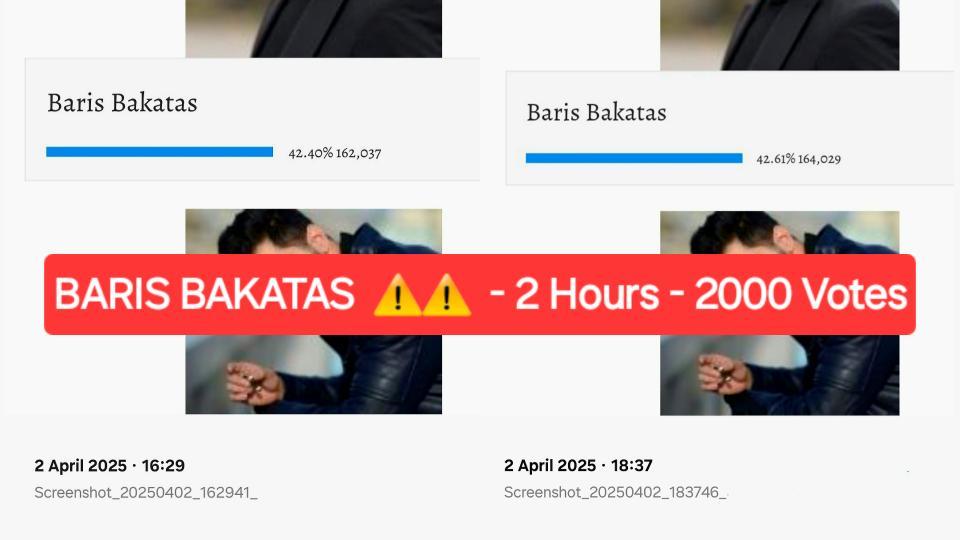Viewport: 960px width, 540px height.
Task: Click filename Screenshot_20250402_183746_
Action: point(615,492)
